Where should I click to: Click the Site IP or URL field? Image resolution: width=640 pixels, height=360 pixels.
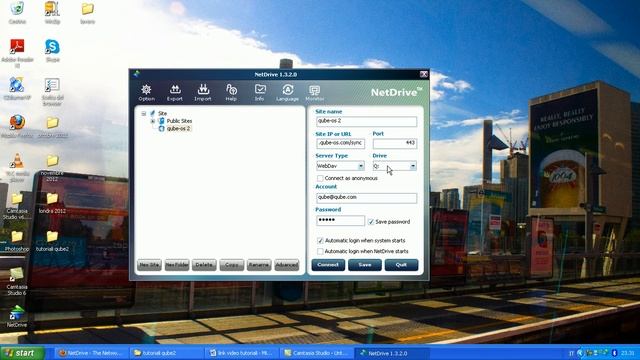pyautogui.click(x=340, y=143)
